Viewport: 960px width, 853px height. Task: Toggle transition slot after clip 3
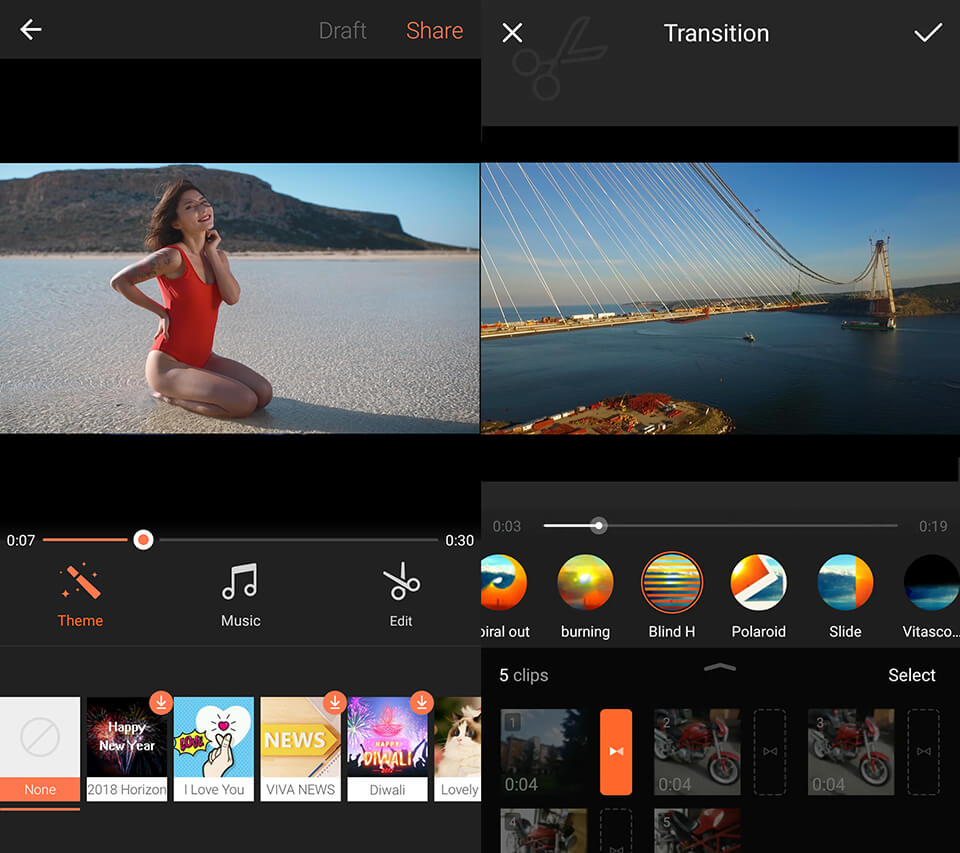point(923,752)
